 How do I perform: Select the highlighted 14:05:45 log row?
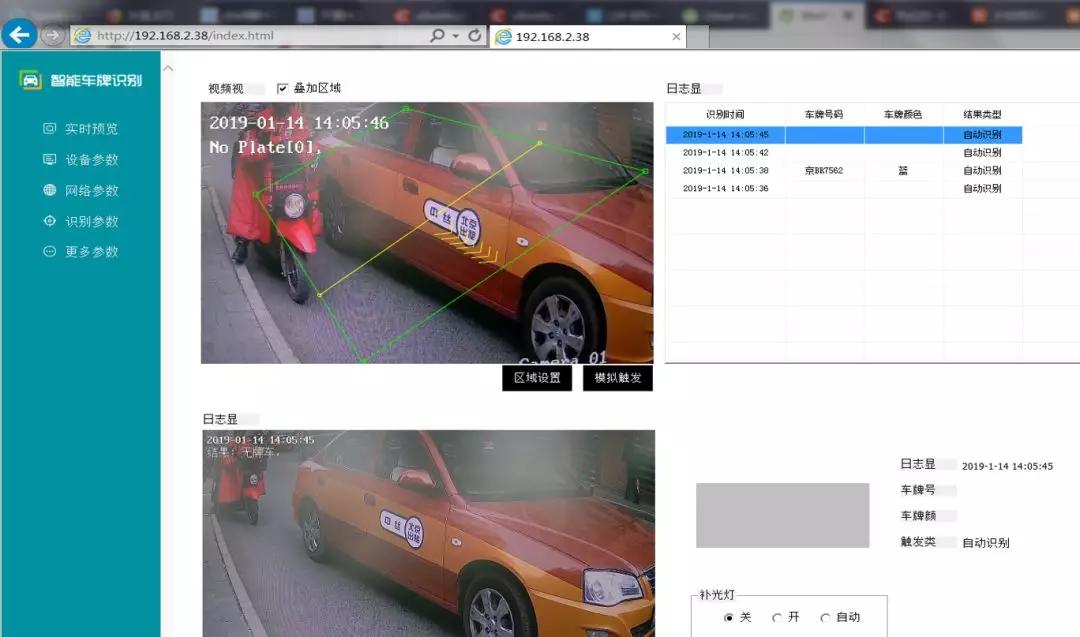click(x=844, y=135)
